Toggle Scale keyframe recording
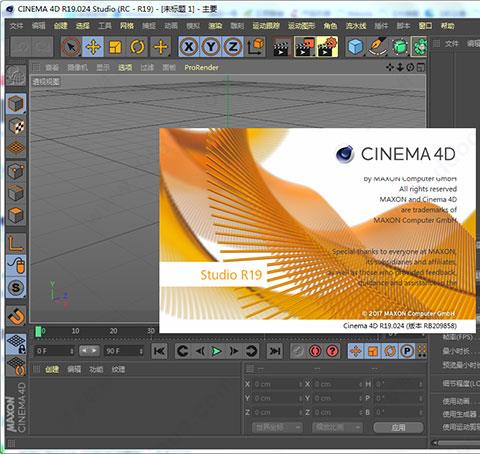Viewport: 480px width, 454px height. 373,351
